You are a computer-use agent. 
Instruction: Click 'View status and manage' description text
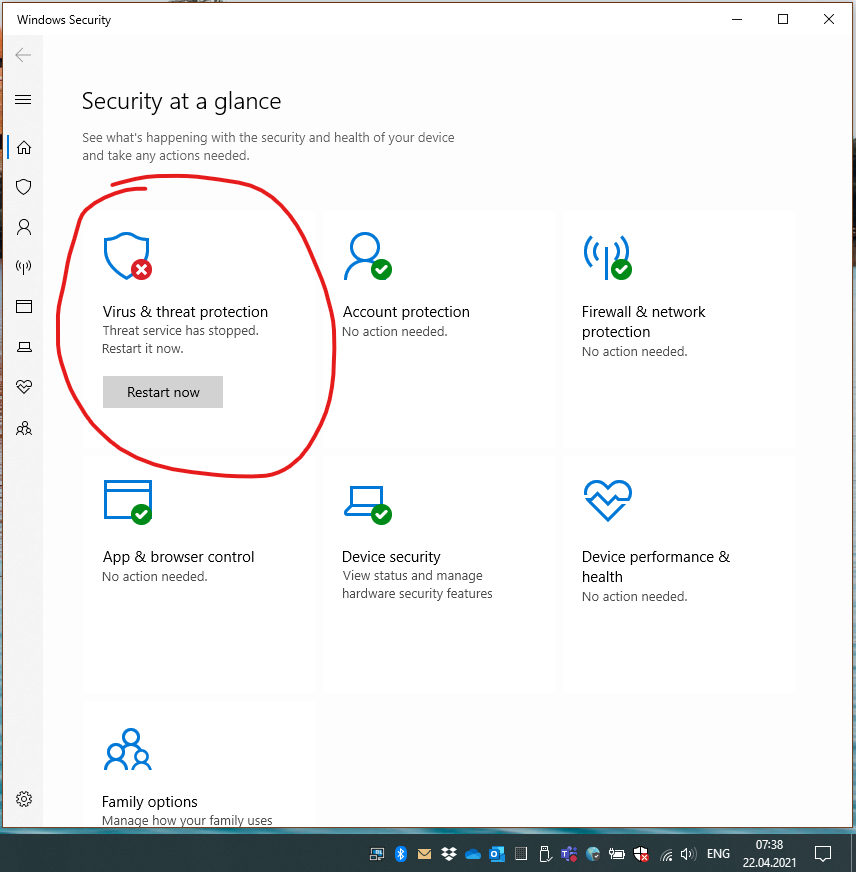pos(412,576)
